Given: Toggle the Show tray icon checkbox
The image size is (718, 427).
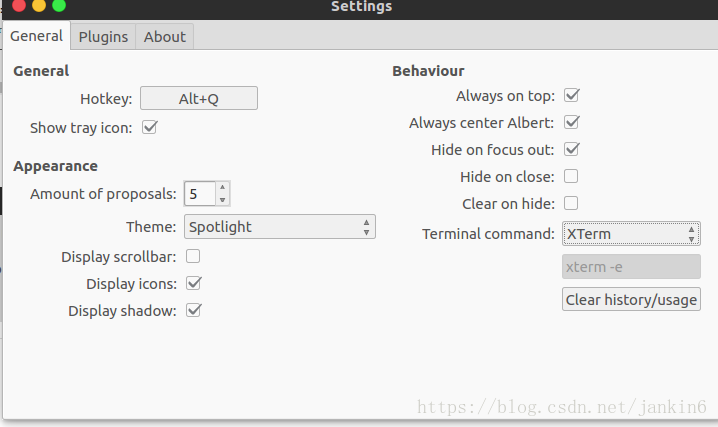Looking at the screenshot, I should point(150,127).
